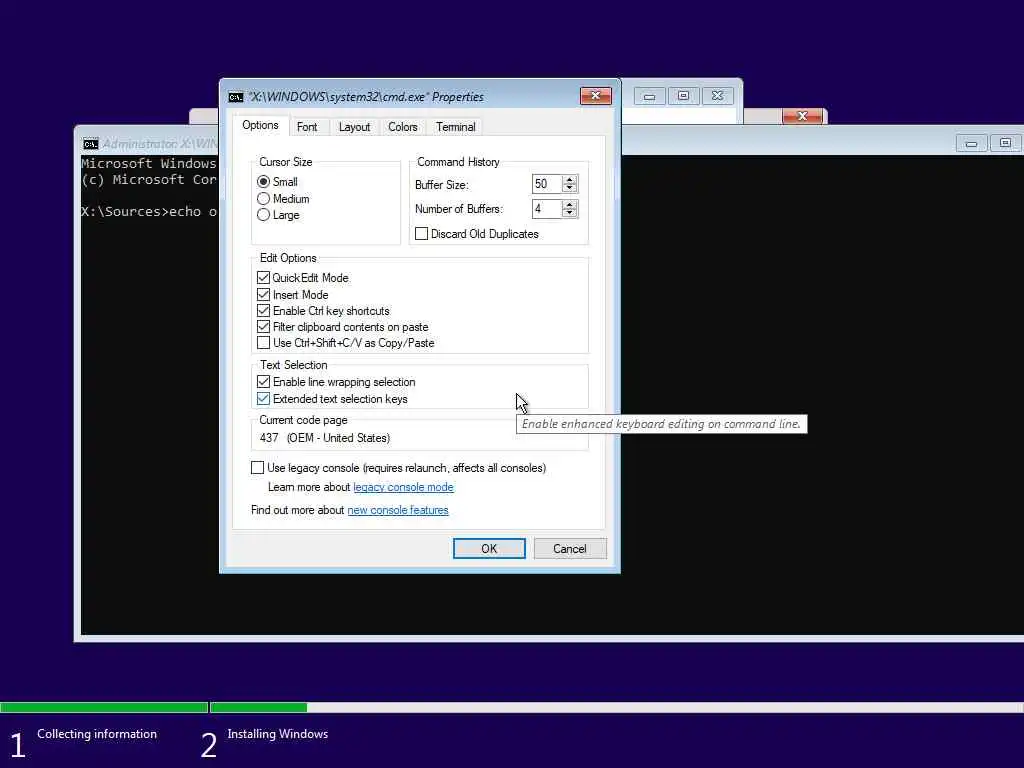Click the cmd icon in Properties title bar
Viewport: 1024px width, 768px height.
(x=236, y=97)
